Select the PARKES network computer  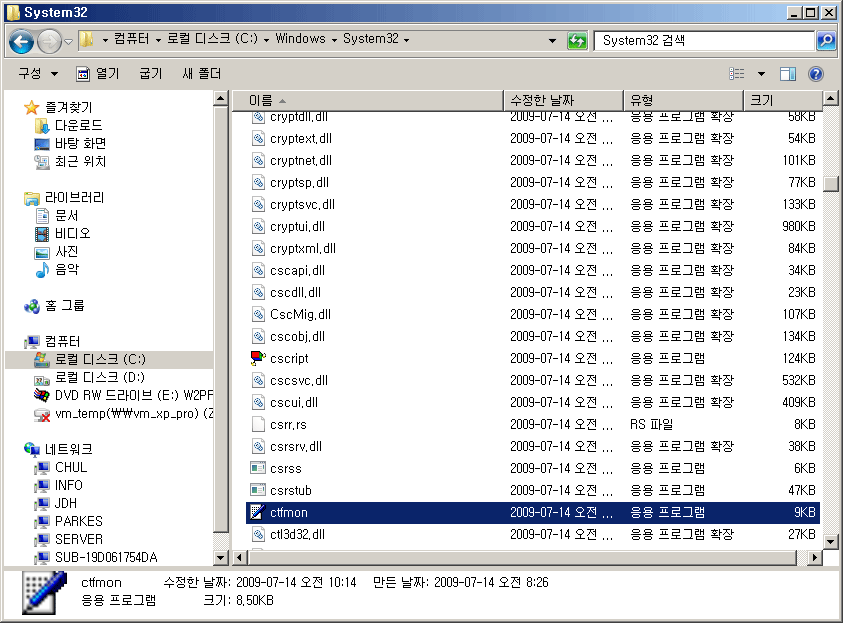click(78, 521)
